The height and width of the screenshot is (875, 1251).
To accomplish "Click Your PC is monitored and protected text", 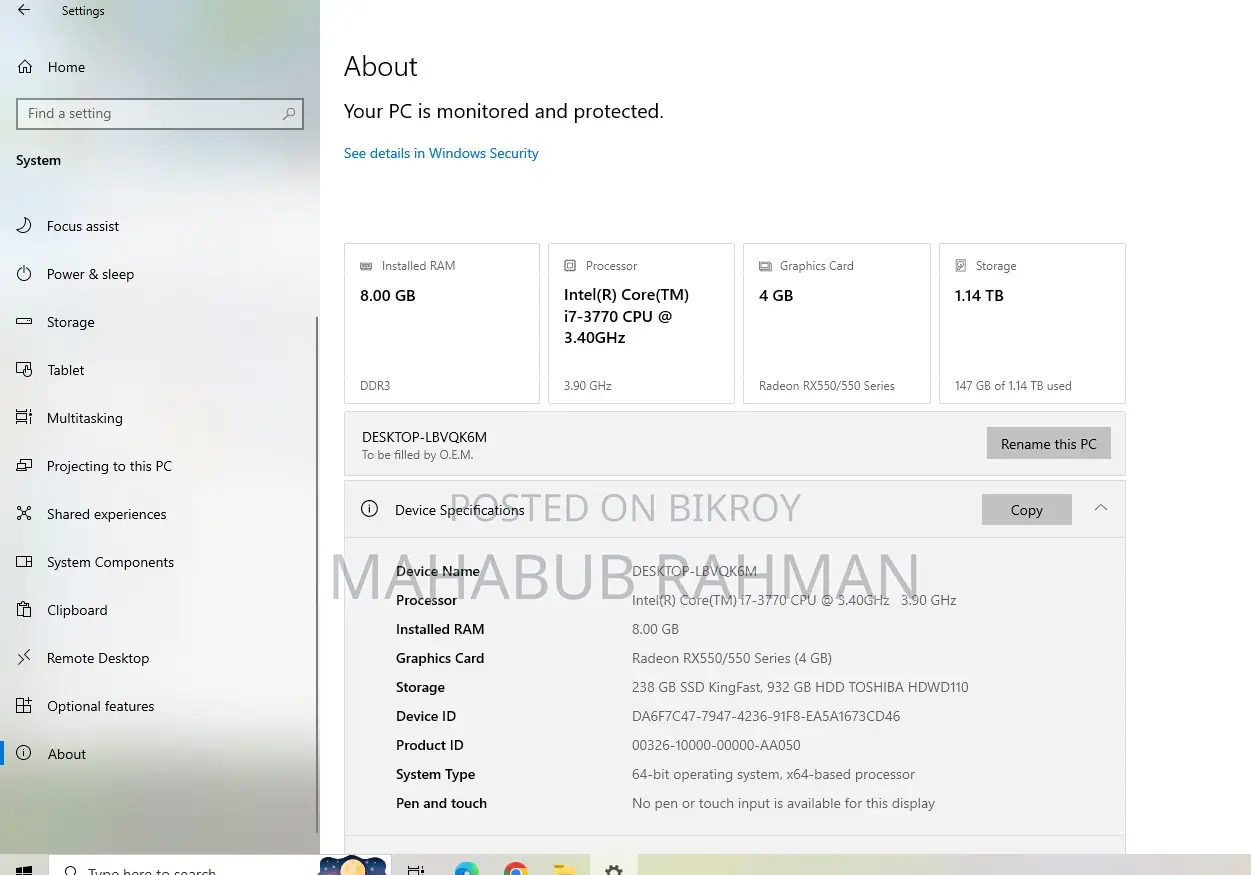I will click(504, 112).
